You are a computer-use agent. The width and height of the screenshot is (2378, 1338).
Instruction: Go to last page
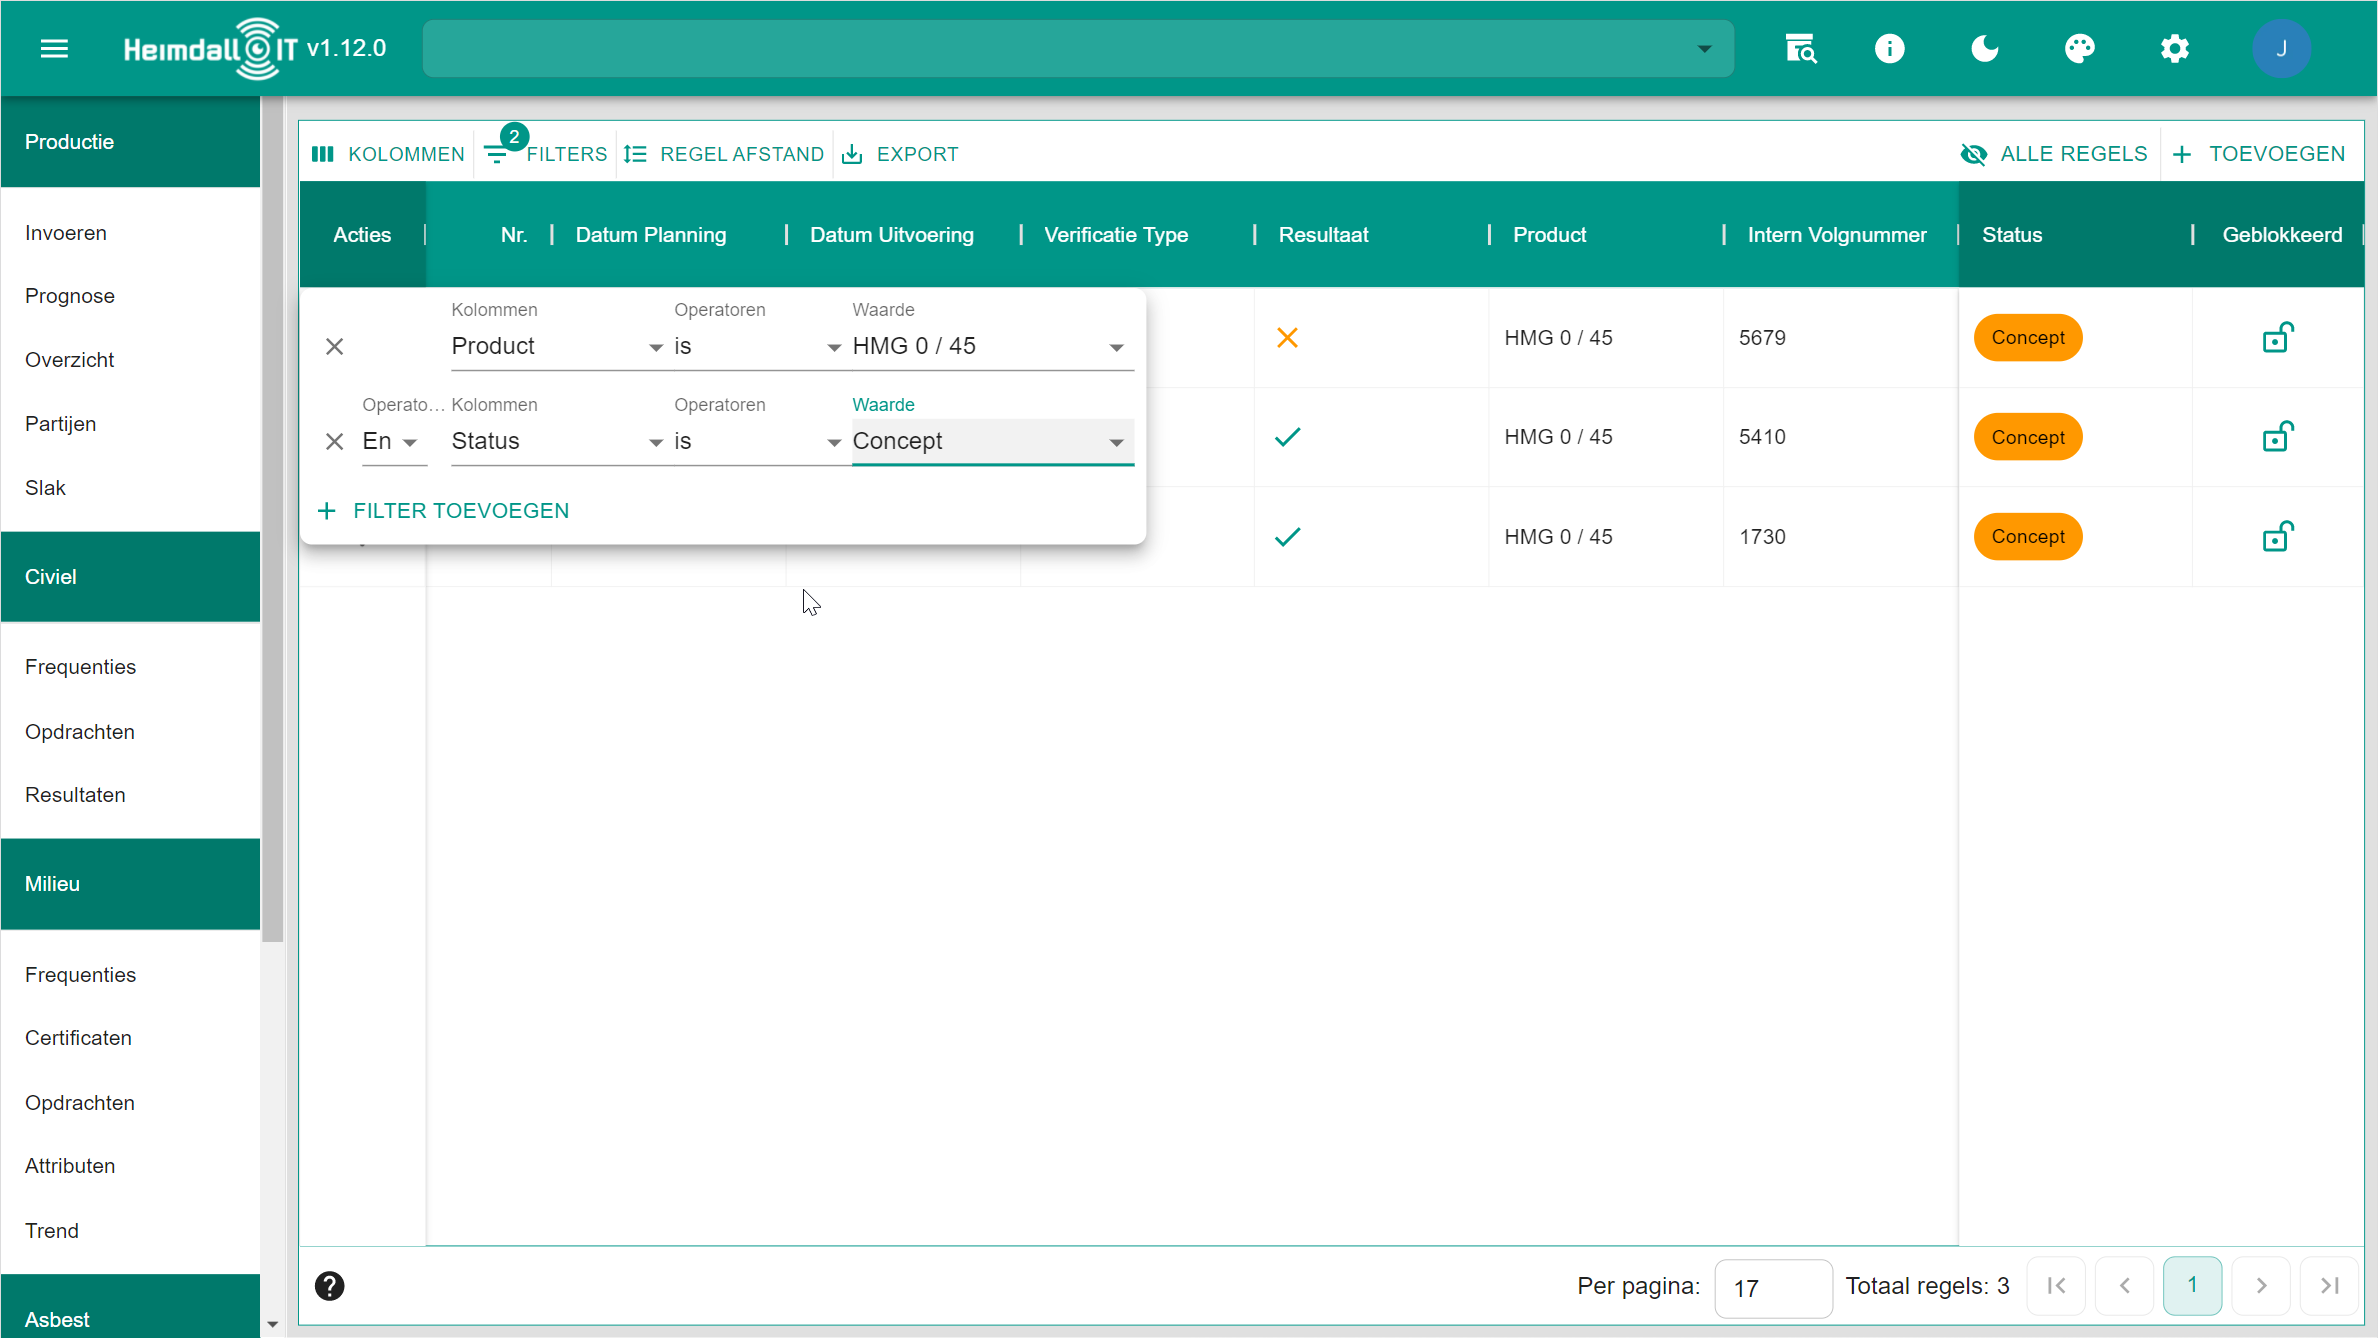click(x=2329, y=1286)
